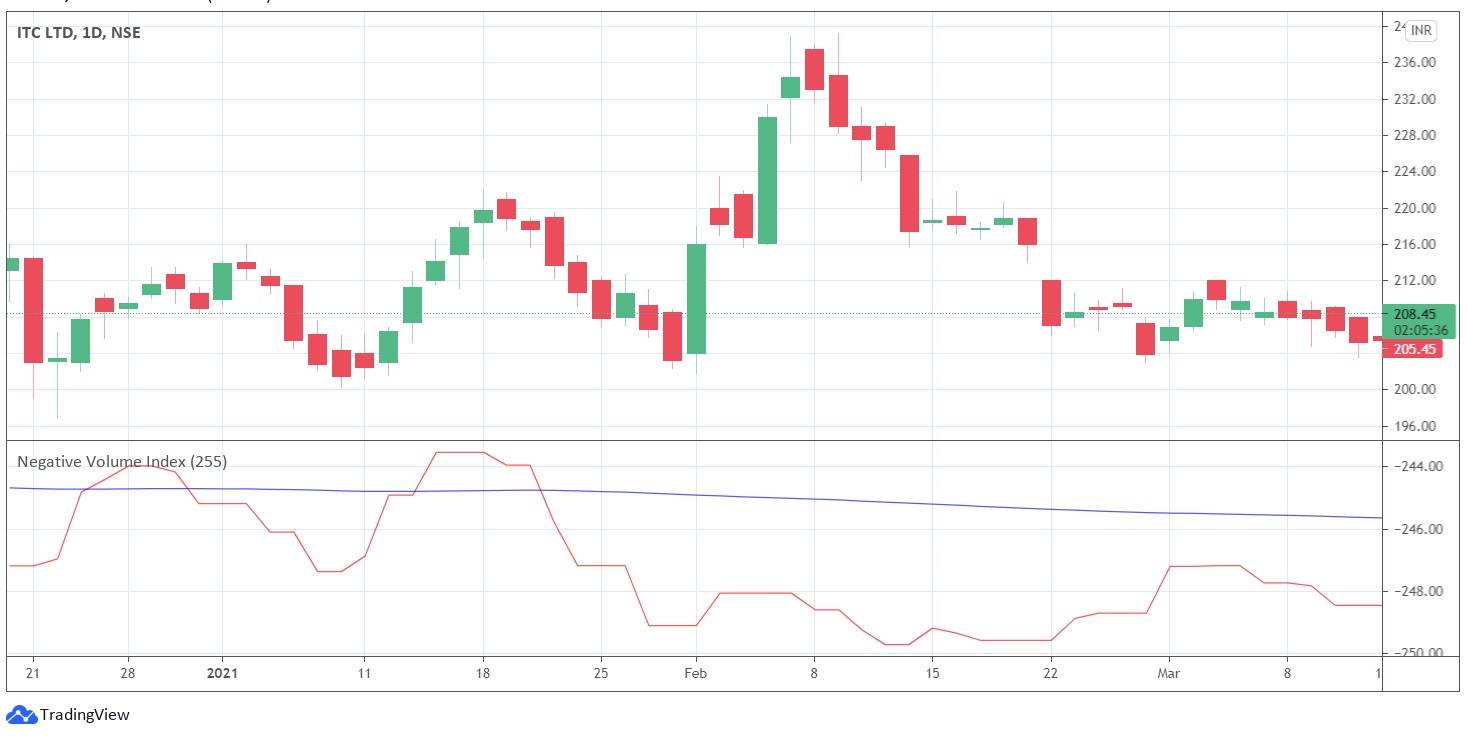Screen dimensions: 1468x738
Task: Click the 200.00 price axis label
Action: coord(1414,389)
